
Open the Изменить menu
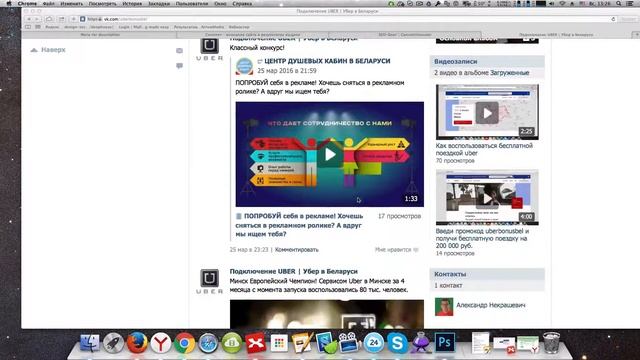[x=71, y=3]
